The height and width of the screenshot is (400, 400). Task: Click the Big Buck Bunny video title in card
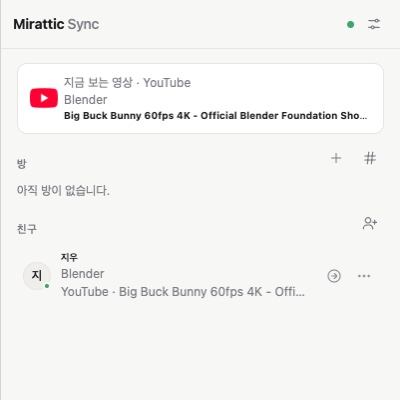pos(215,116)
